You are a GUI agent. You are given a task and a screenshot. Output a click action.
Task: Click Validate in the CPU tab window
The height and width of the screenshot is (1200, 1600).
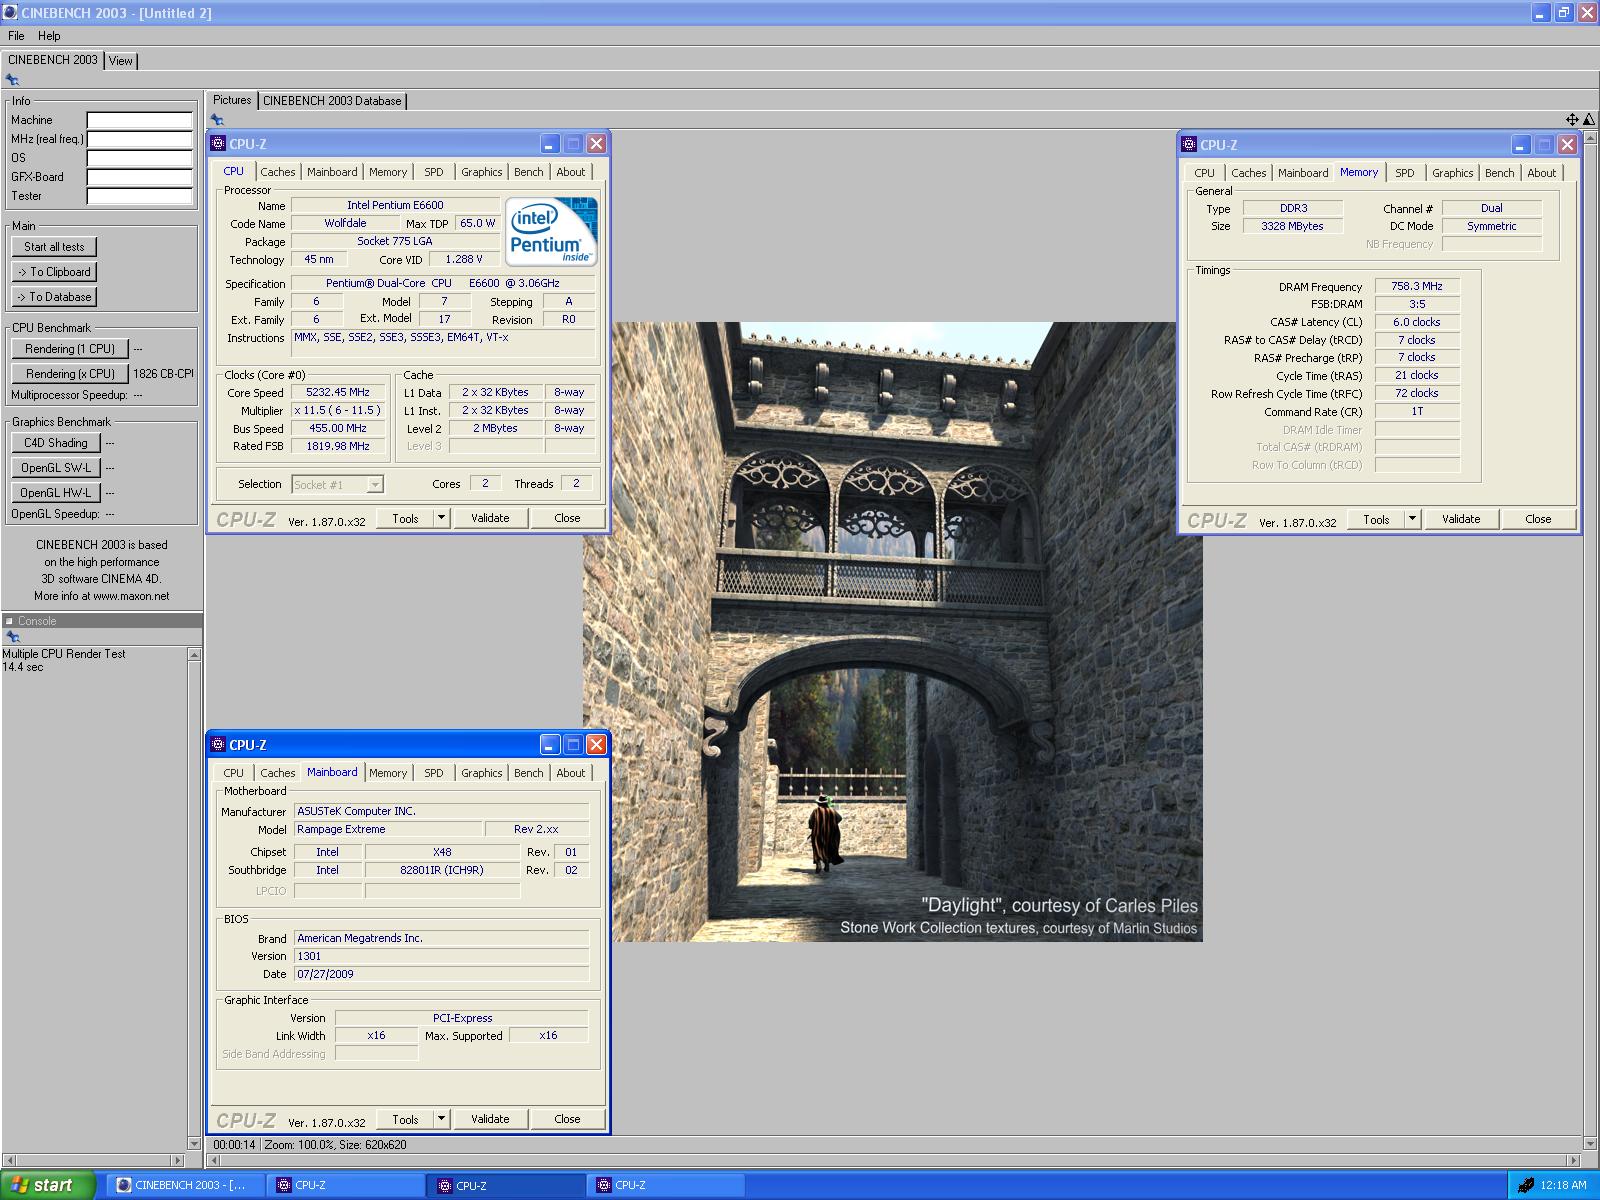pyautogui.click(x=490, y=518)
